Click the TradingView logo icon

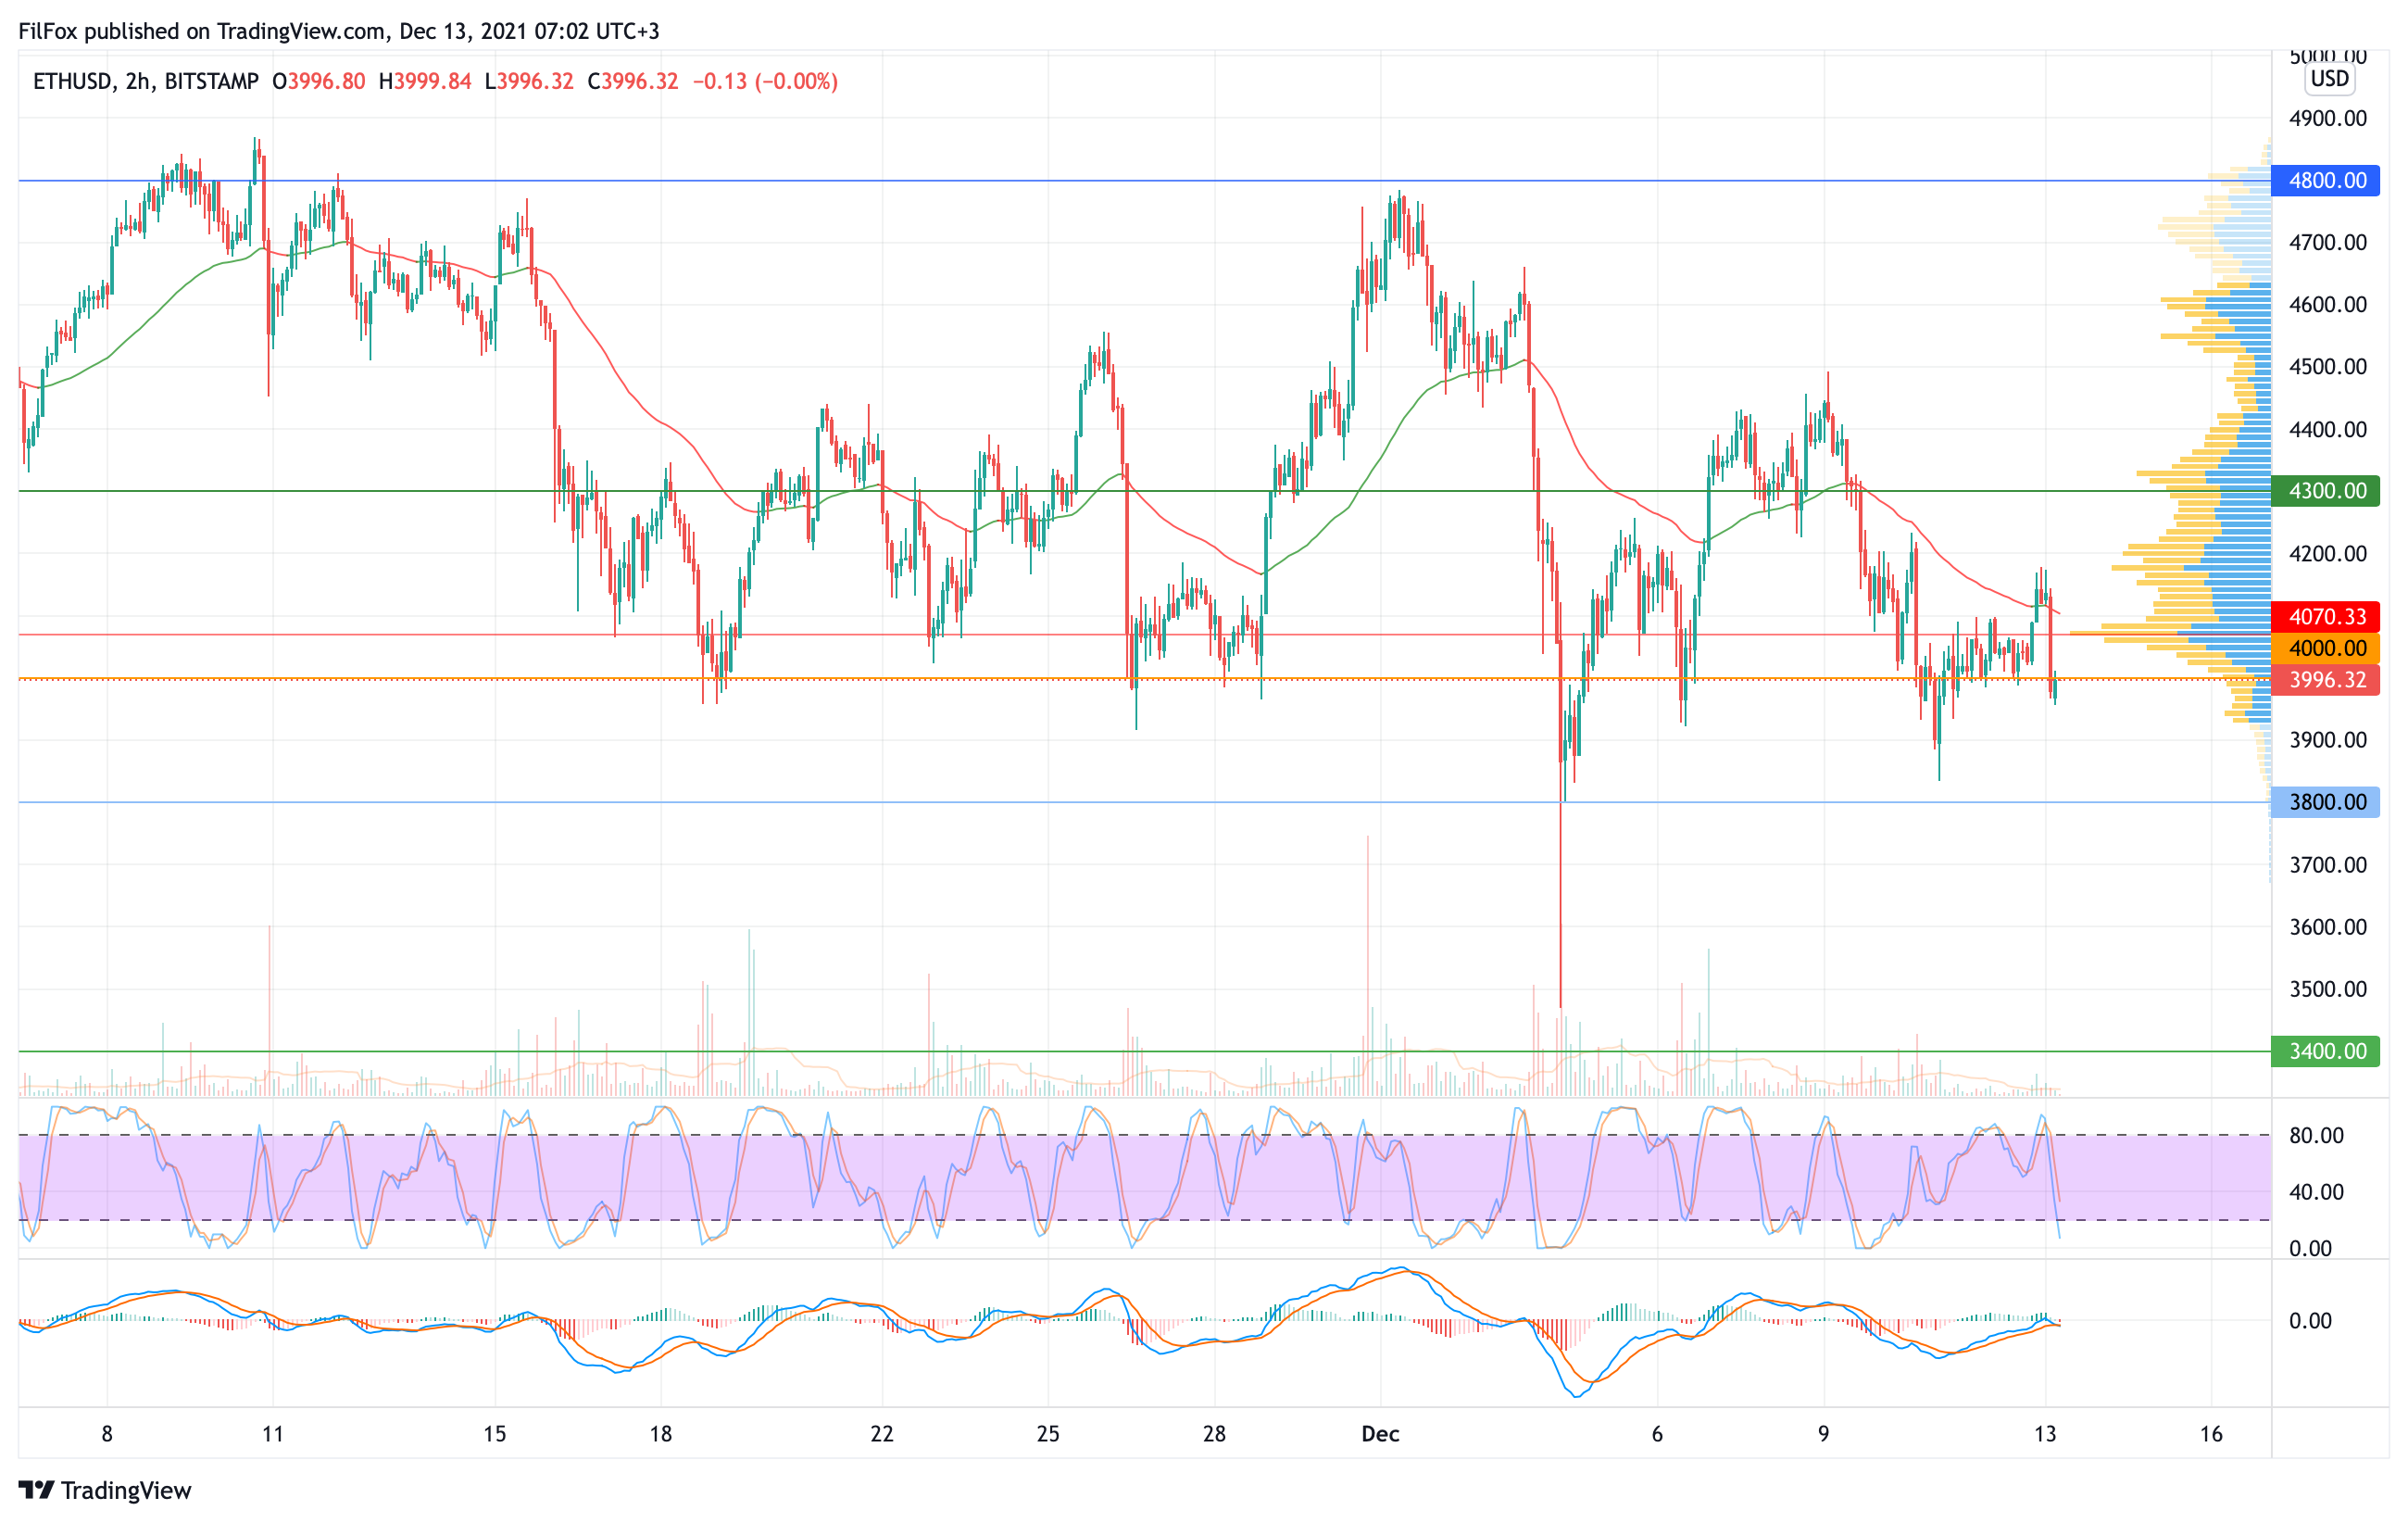point(36,1490)
